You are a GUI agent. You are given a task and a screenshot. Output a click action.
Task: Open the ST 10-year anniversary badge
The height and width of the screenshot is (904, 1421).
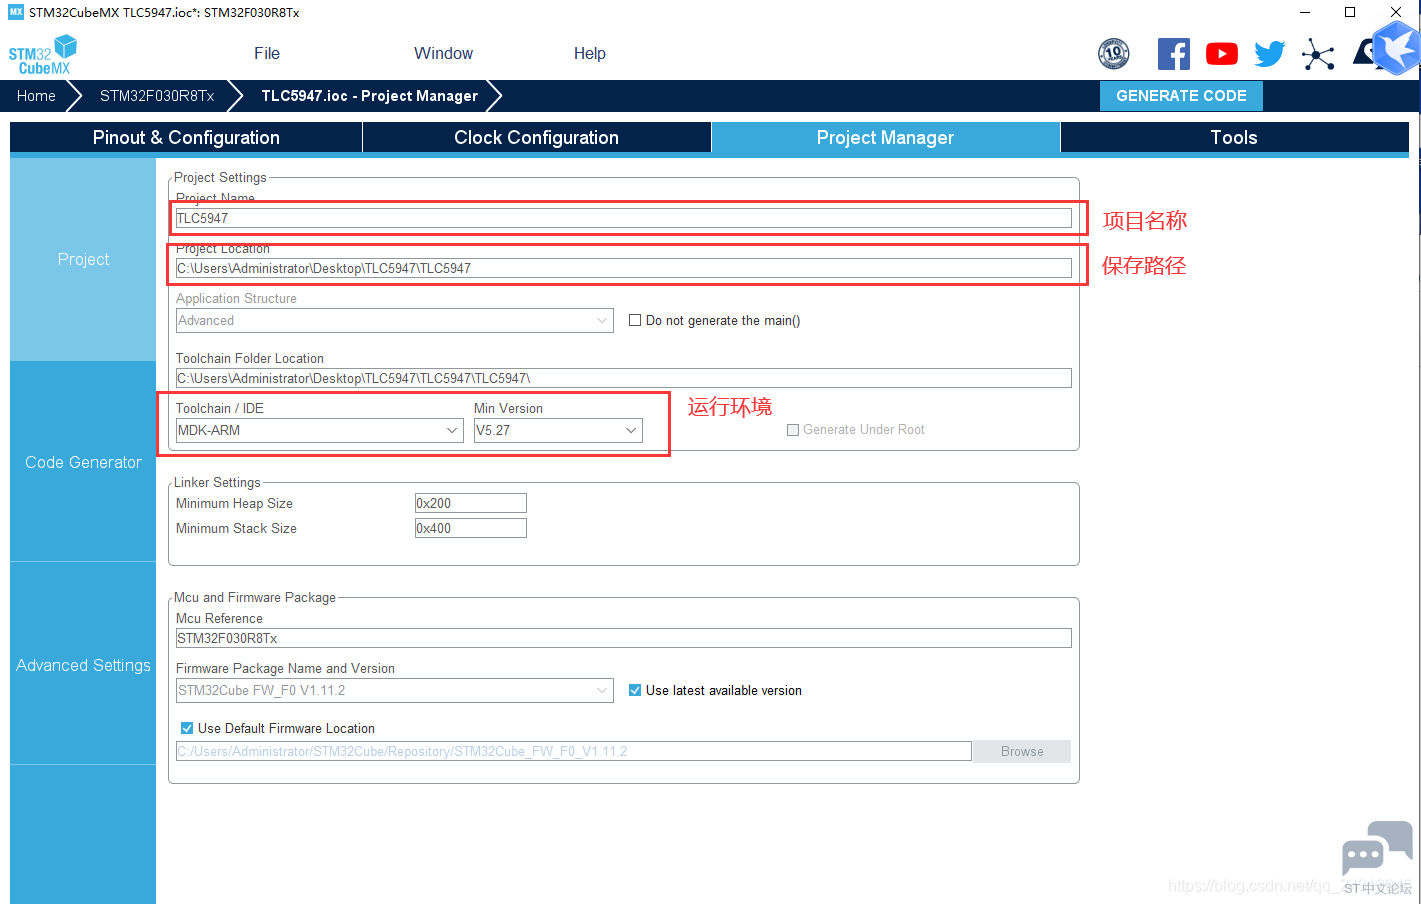pyautogui.click(x=1114, y=54)
